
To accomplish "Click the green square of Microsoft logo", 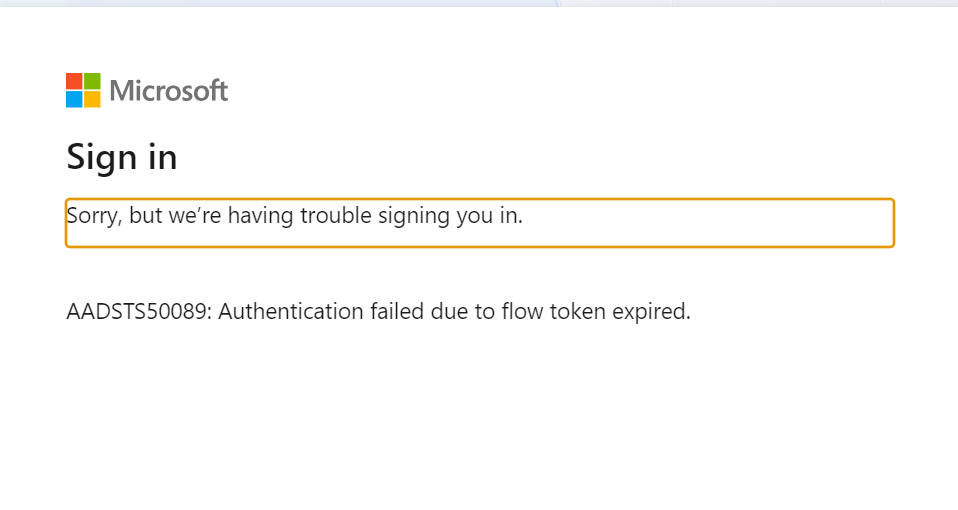I will click(x=92, y=81).
